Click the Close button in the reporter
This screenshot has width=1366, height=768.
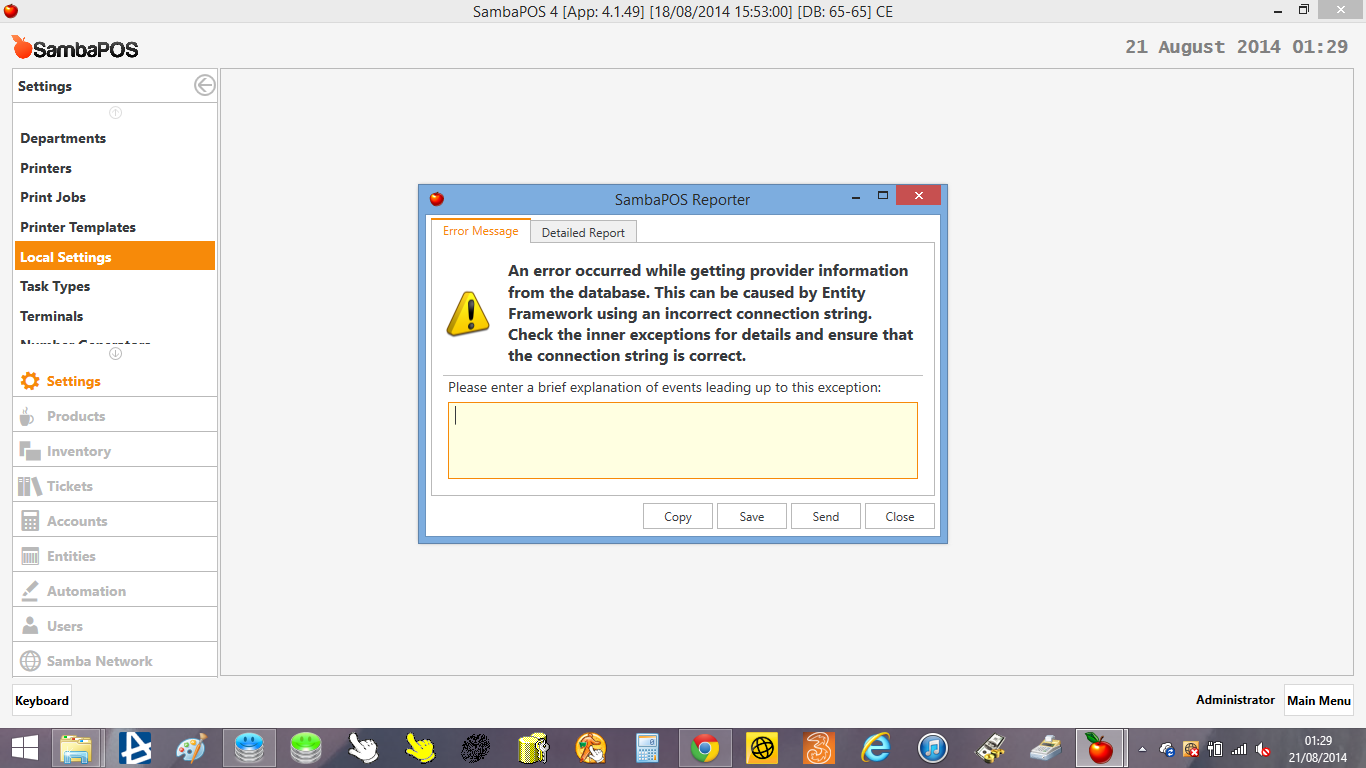(x=900, y=516)
